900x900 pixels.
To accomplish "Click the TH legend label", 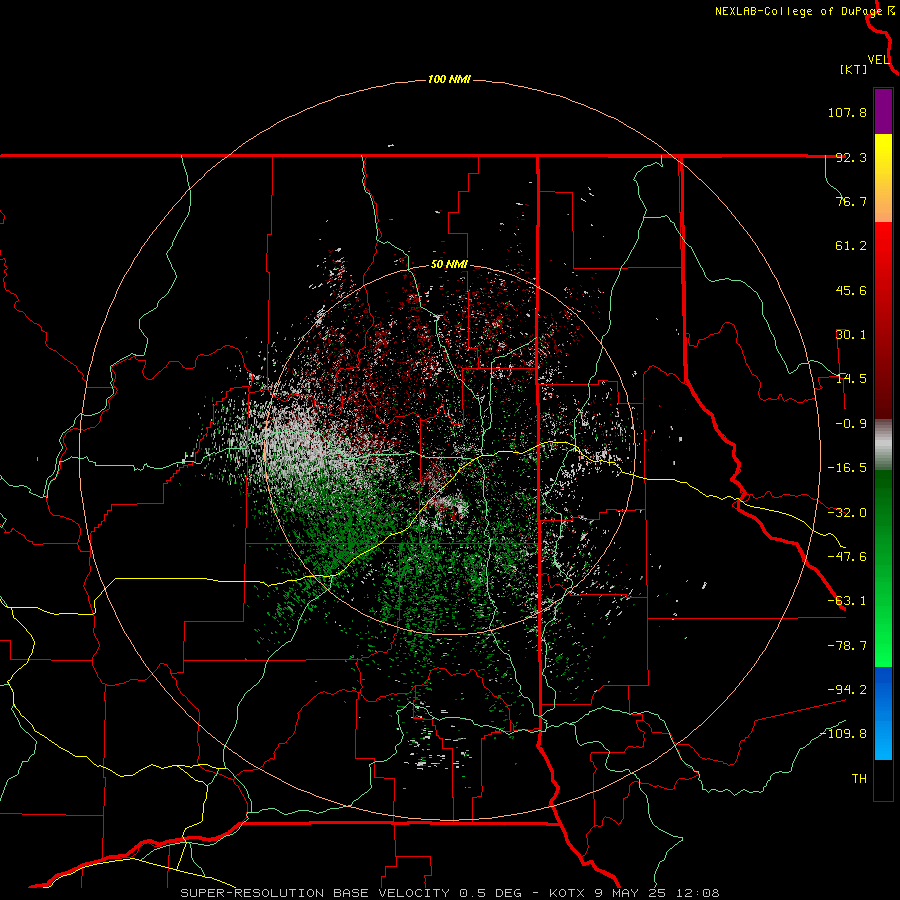I will 859,779.
